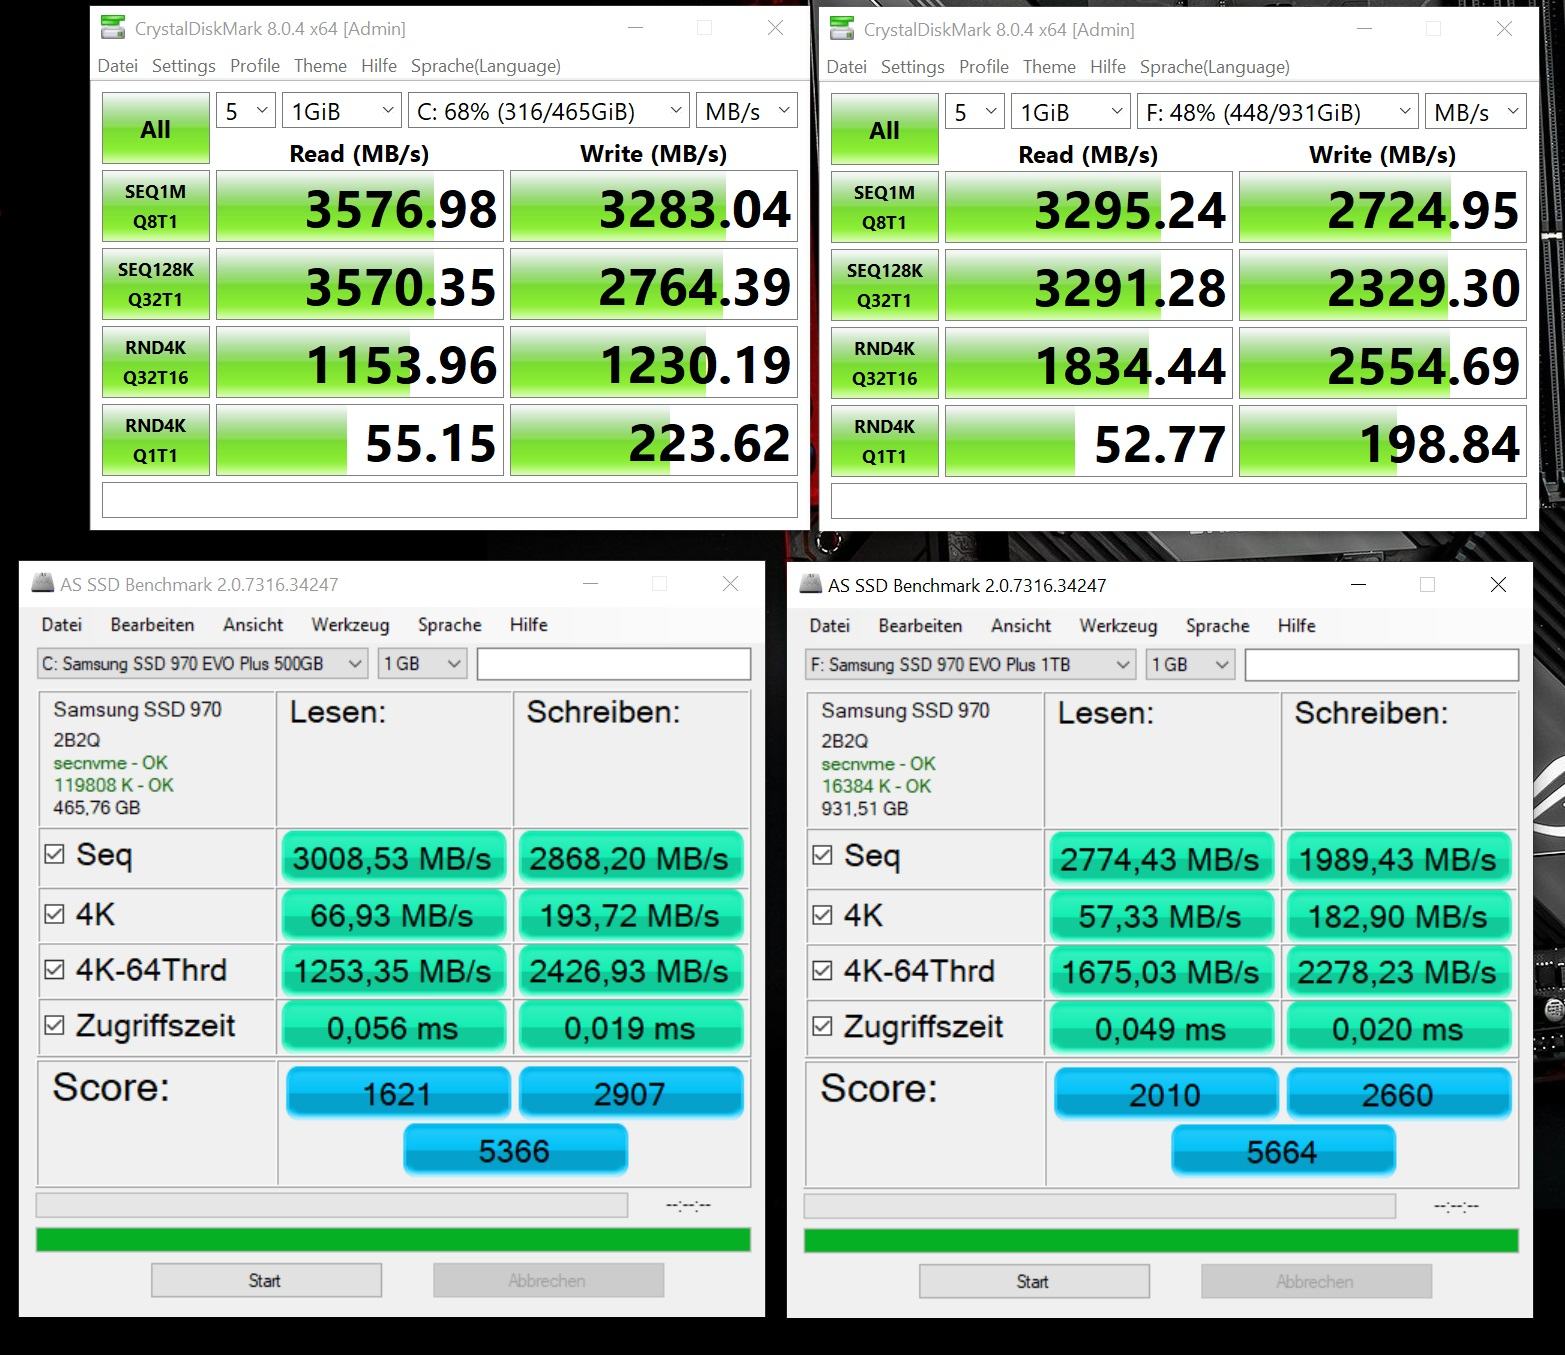Open F: Samsung SSD 970 EVO Plus 1TB dropdown
The width and height of the screenshot is (1565, 1355).
[x=971, y=664]
